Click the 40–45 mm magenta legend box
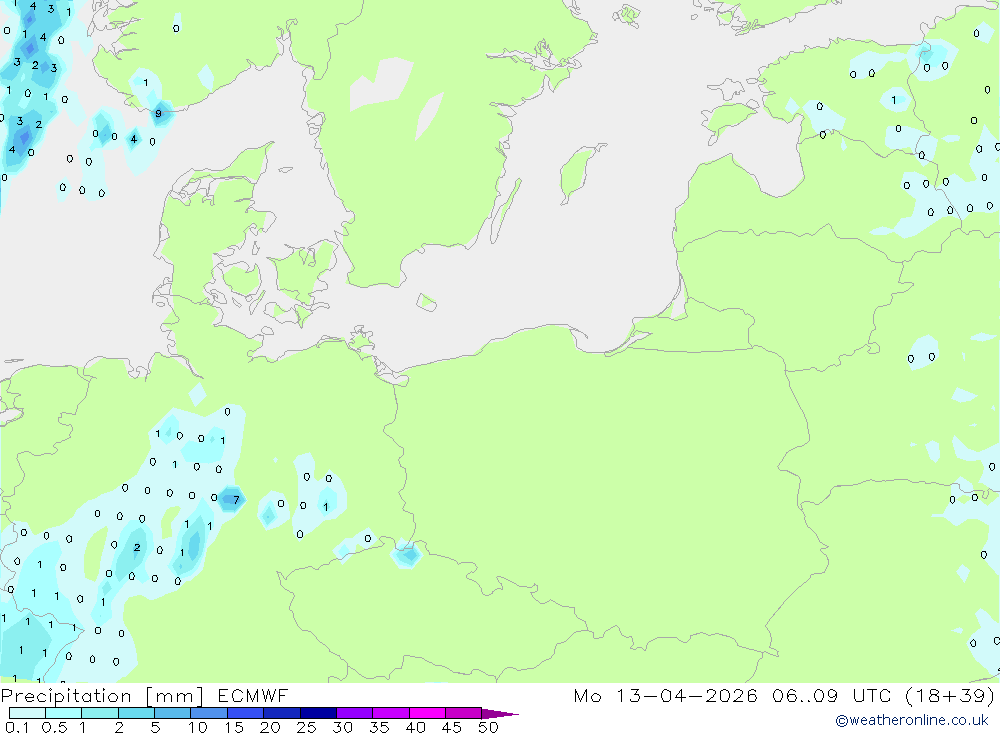This screenshot has height=733, width=1000. pyautogui.click(x=427, y=713)
